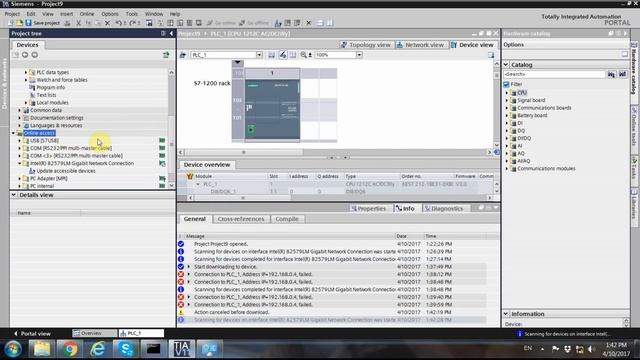
Task: Open the Online menu
Action: click(x=87, y=14)
